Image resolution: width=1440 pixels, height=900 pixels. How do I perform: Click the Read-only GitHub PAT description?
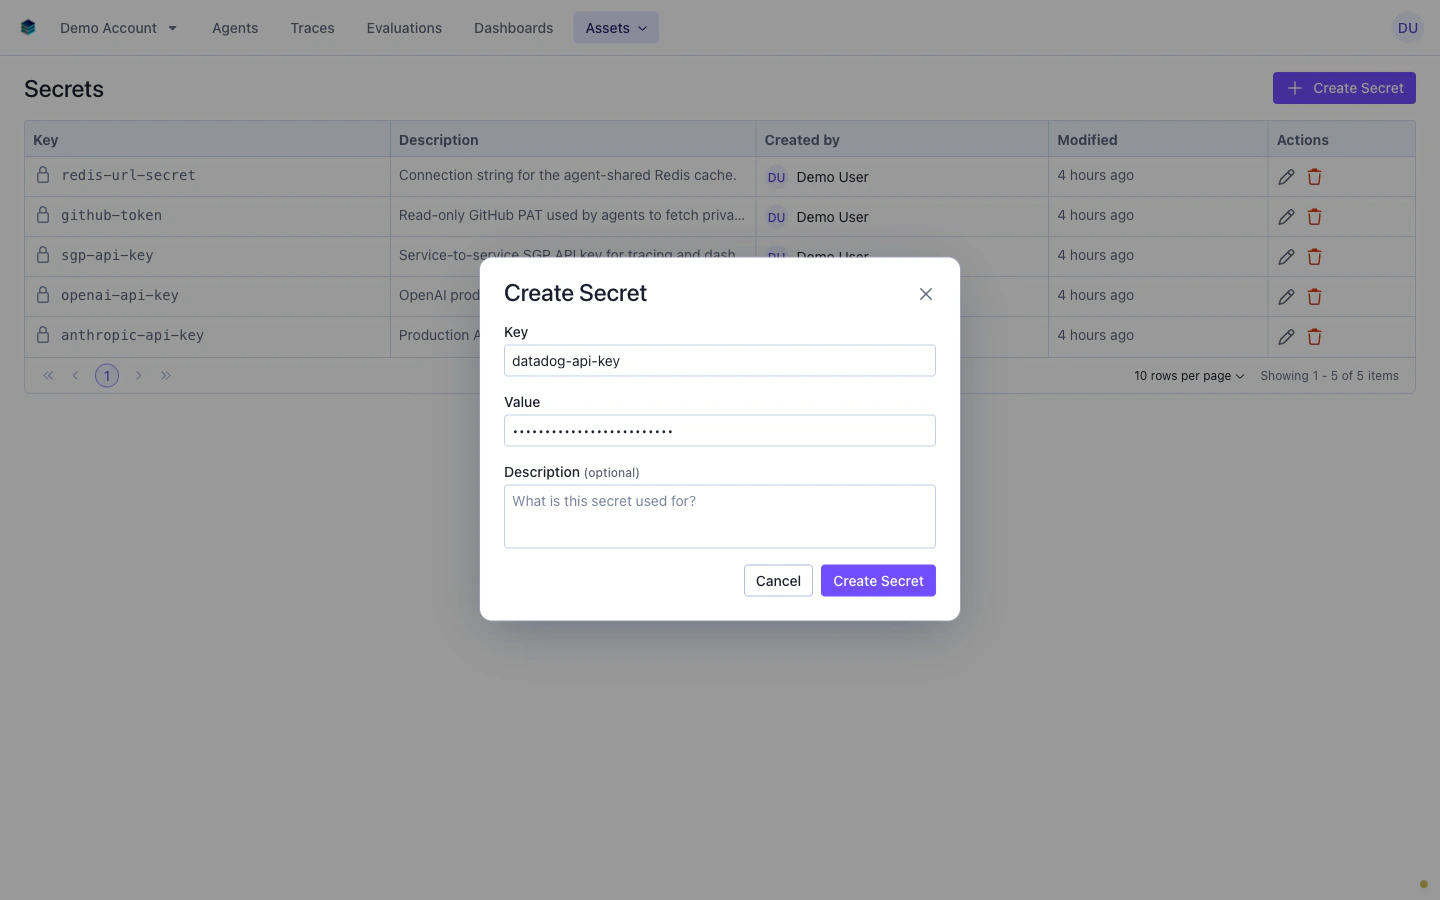[572, 215]
